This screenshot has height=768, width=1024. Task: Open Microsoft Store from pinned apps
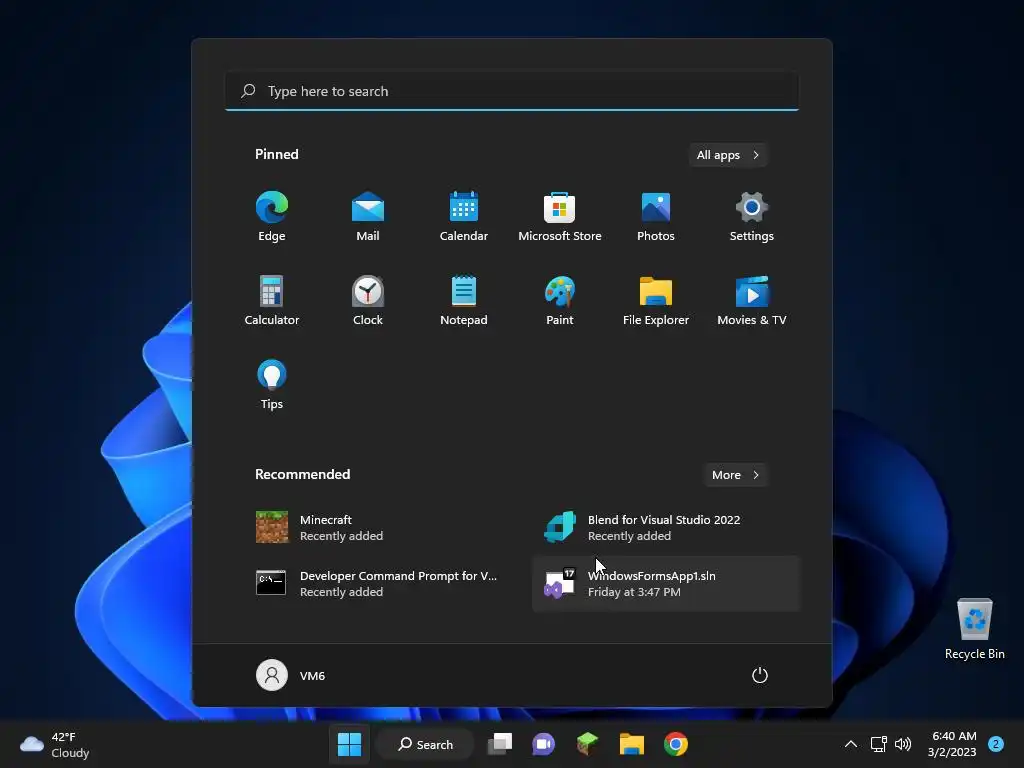(x=560, y=217)
